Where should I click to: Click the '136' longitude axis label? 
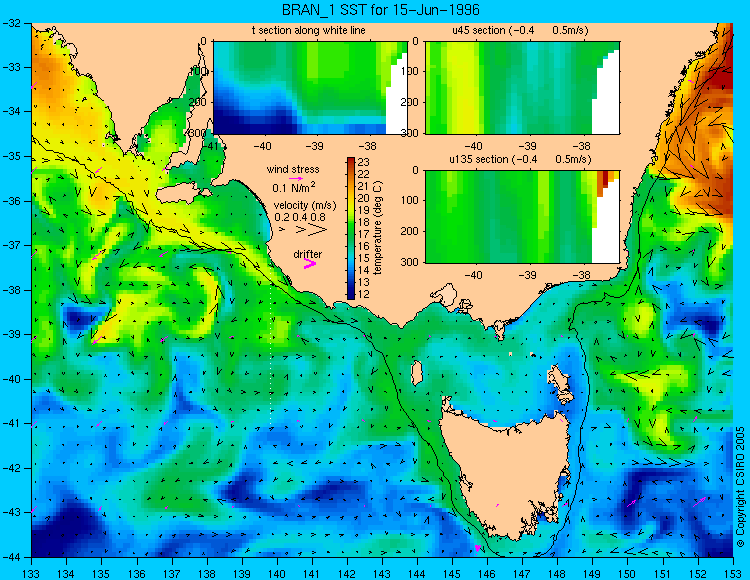(137, 573)
